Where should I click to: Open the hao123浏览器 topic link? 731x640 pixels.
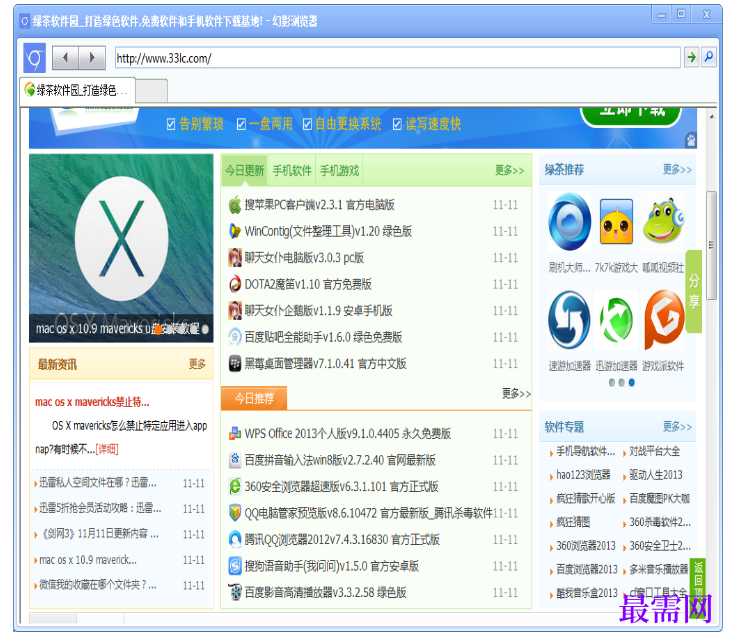coord(583,475)
